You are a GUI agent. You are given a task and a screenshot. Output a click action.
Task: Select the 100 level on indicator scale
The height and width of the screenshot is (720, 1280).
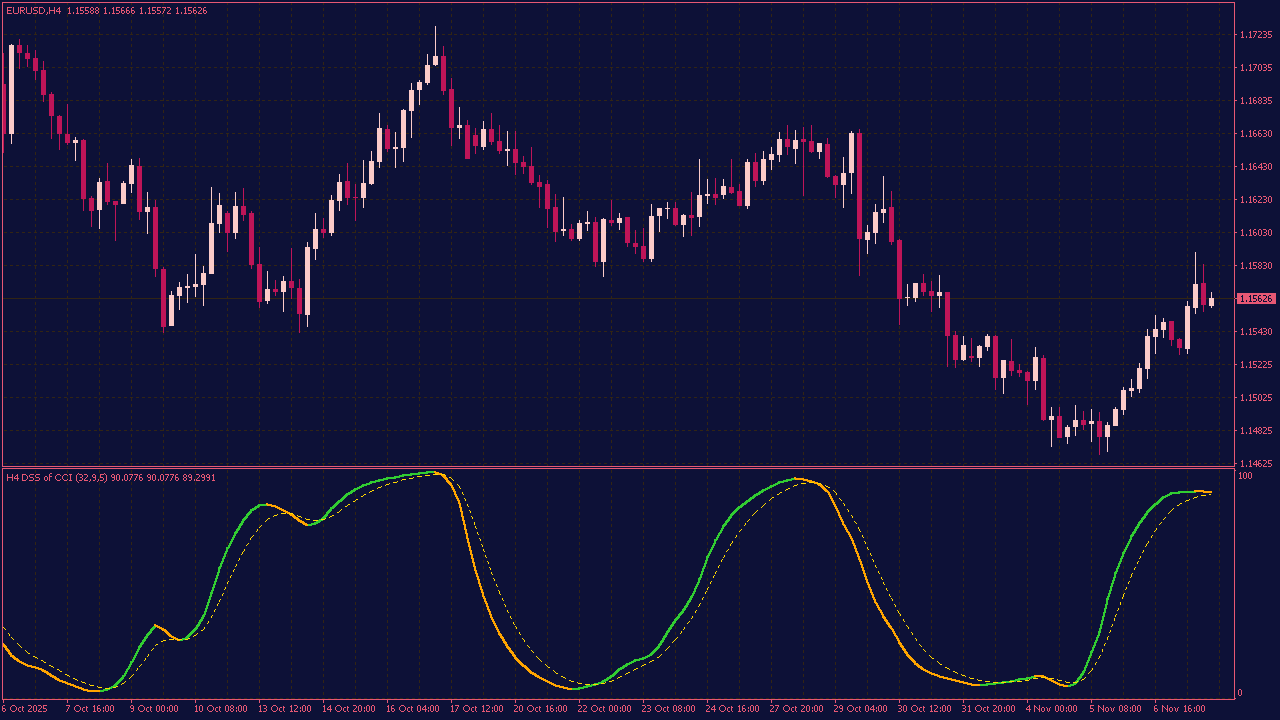(1243, 473)
